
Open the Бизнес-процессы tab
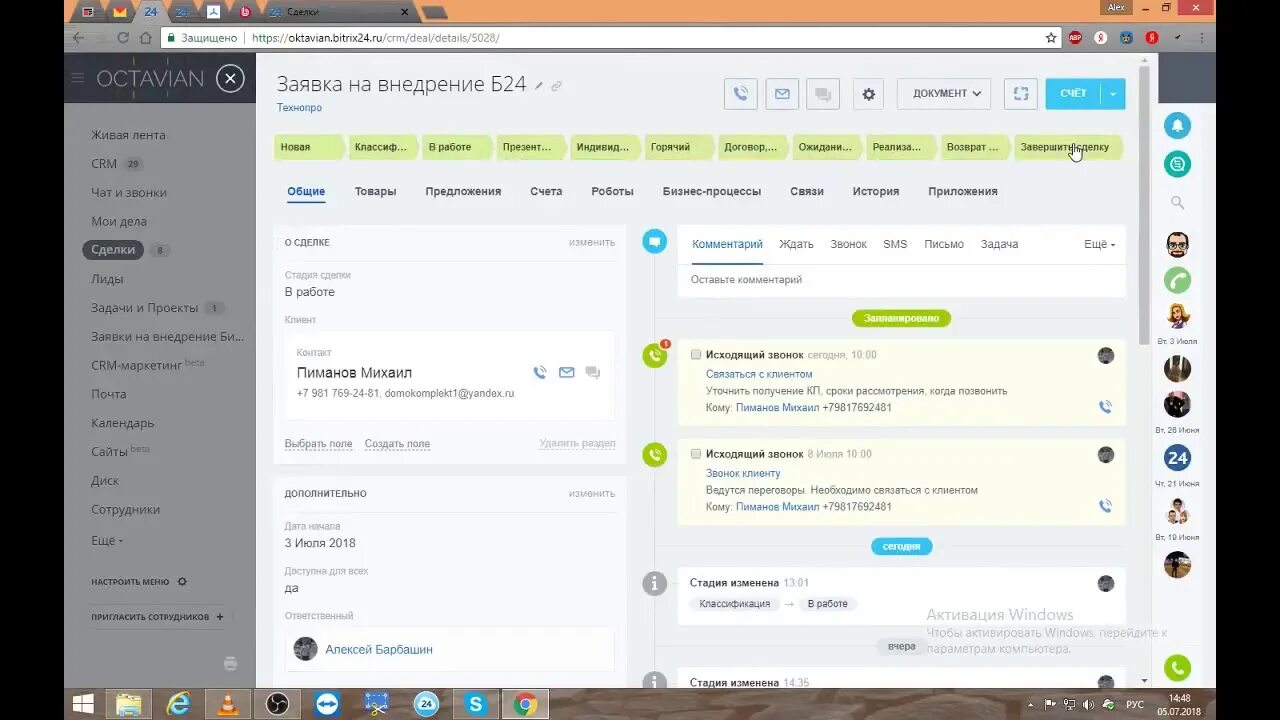(x=712, y=191)
